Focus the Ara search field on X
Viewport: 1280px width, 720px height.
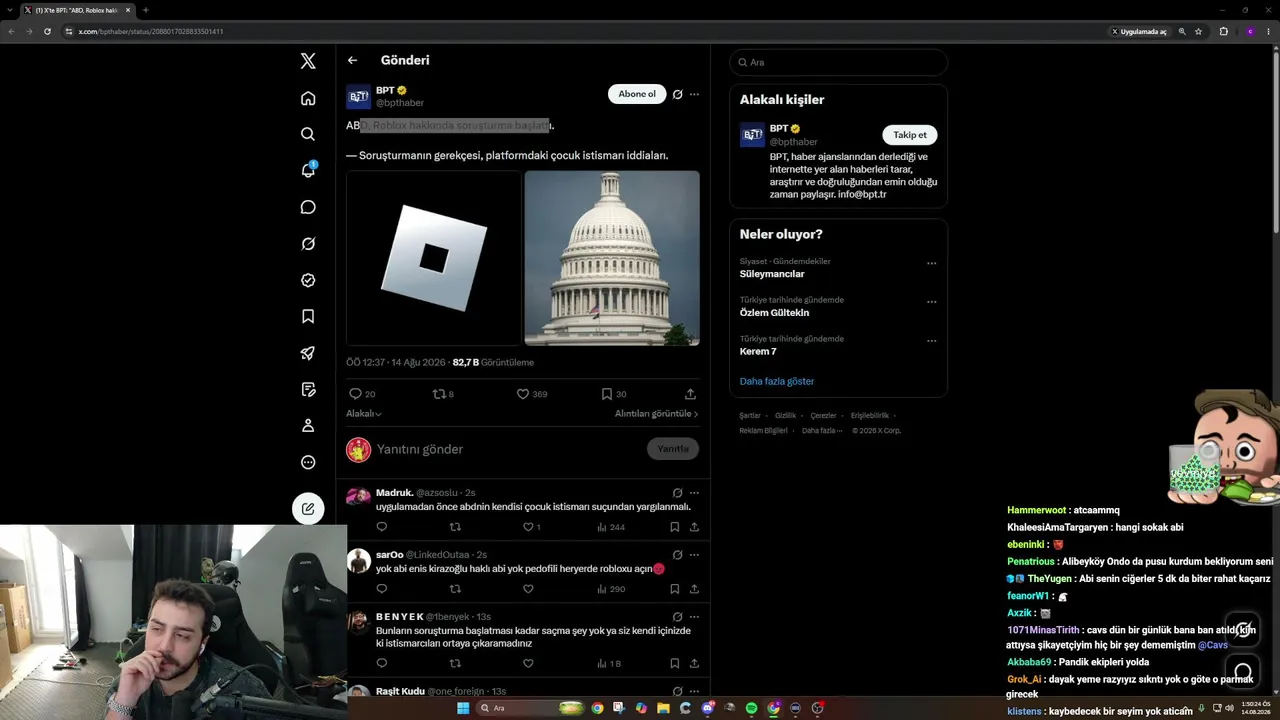pos(838,62)
